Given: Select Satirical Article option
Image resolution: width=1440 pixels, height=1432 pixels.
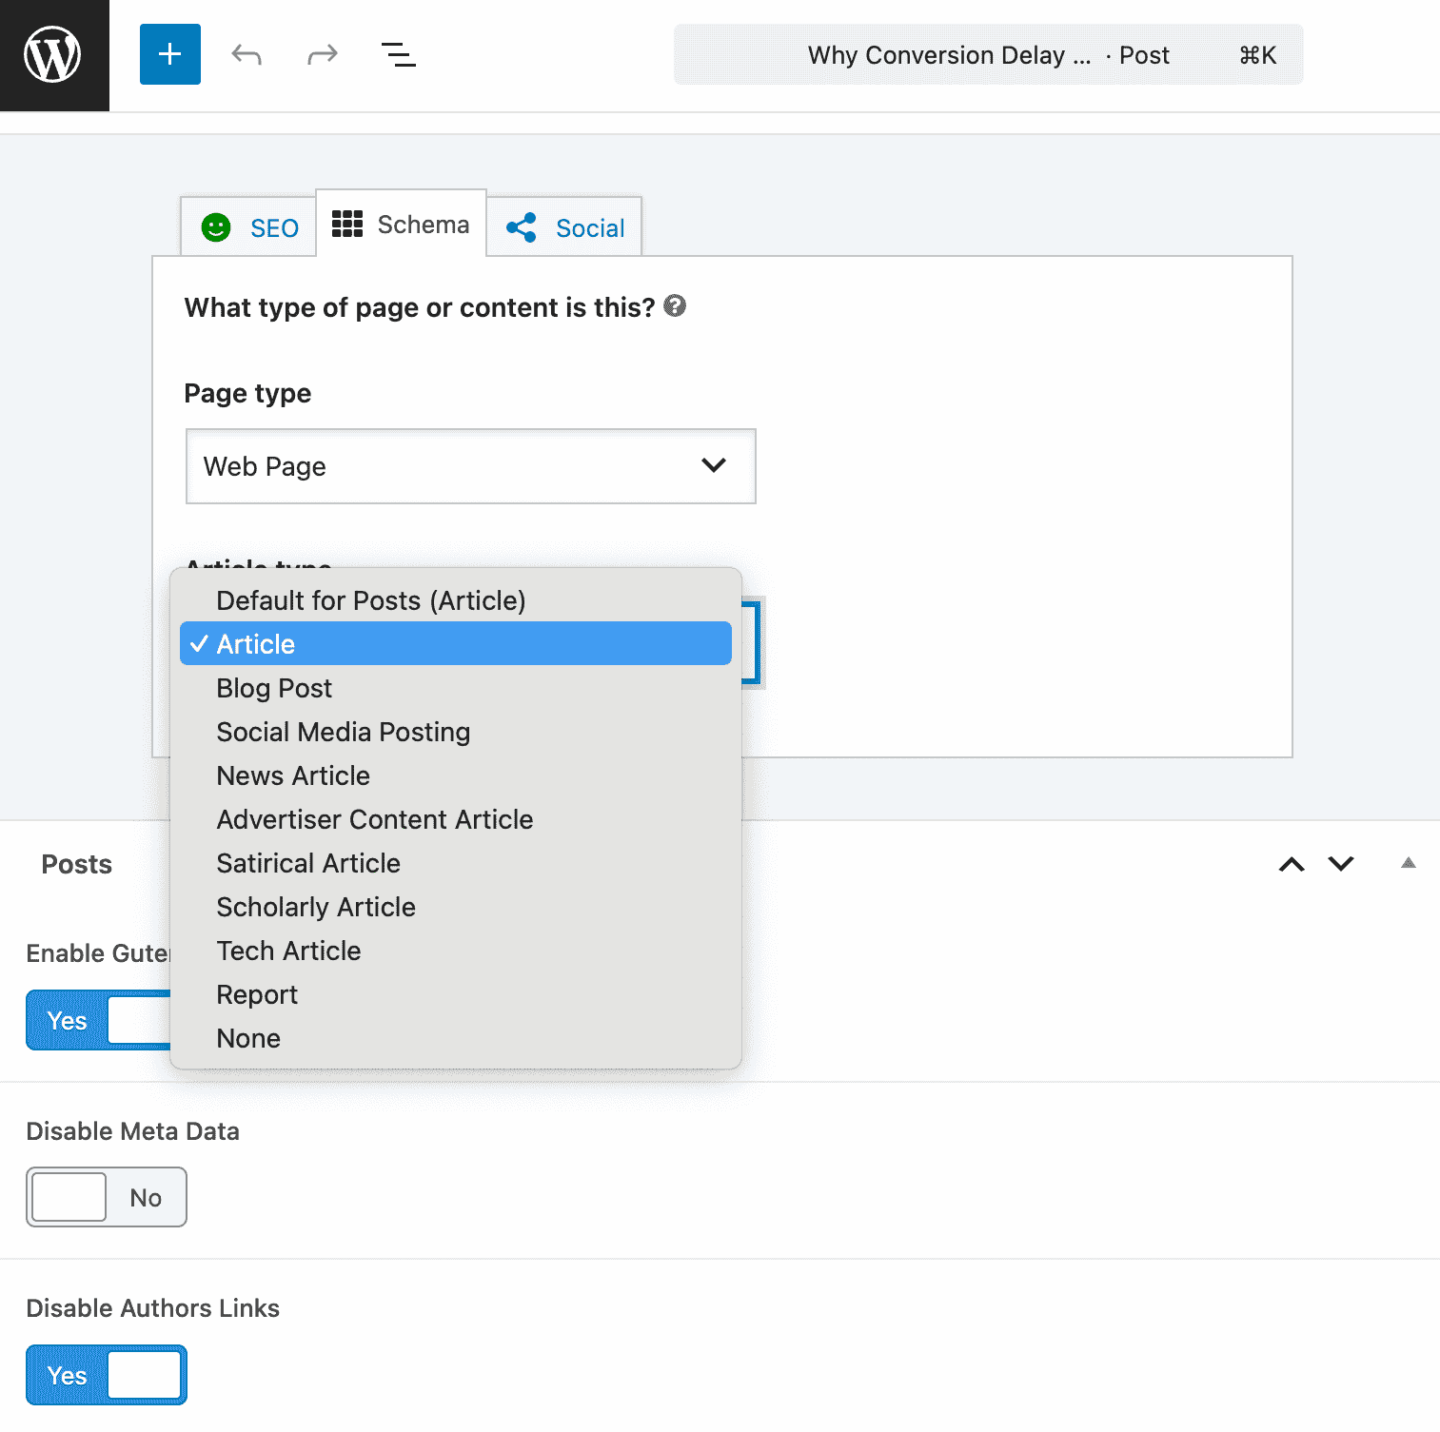Looking at the screenshot, I should pos(456,863).
